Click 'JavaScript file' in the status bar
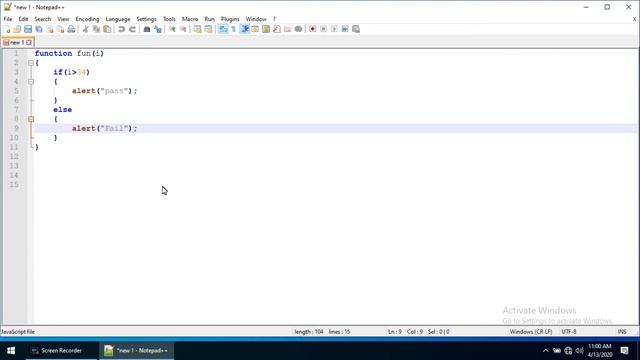The height and width of the screenshot is (360, 640). coord(18,332)
